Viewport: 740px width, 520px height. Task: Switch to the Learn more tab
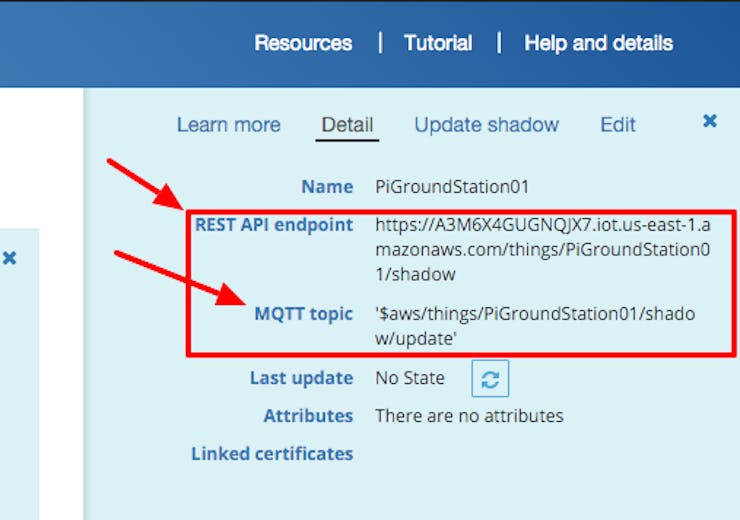tap(228, 125)
